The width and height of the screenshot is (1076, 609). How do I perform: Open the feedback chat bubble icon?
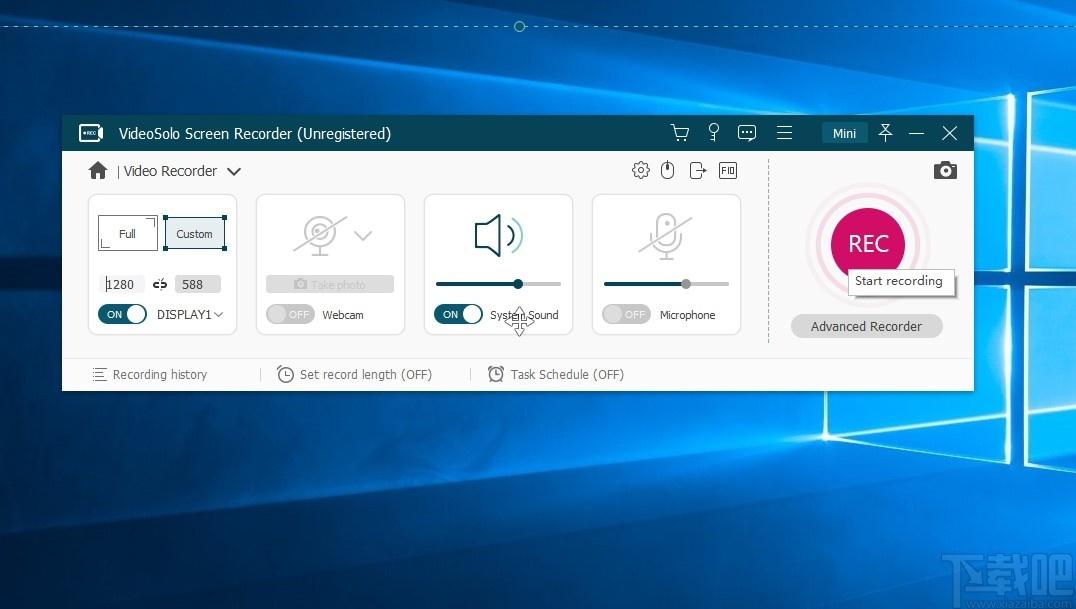[x=747, y=133]
